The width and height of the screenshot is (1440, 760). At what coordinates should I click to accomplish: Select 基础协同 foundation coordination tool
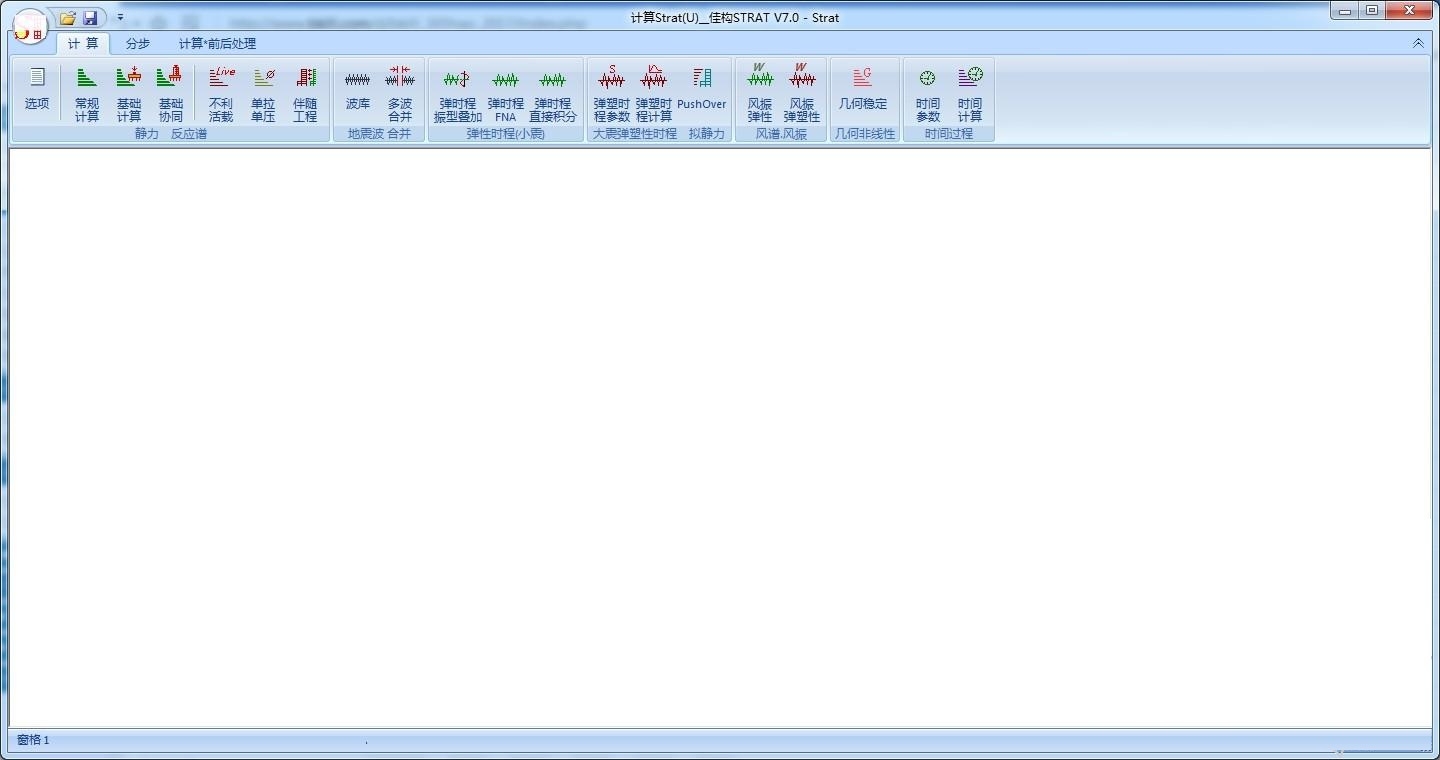point(171,92)
